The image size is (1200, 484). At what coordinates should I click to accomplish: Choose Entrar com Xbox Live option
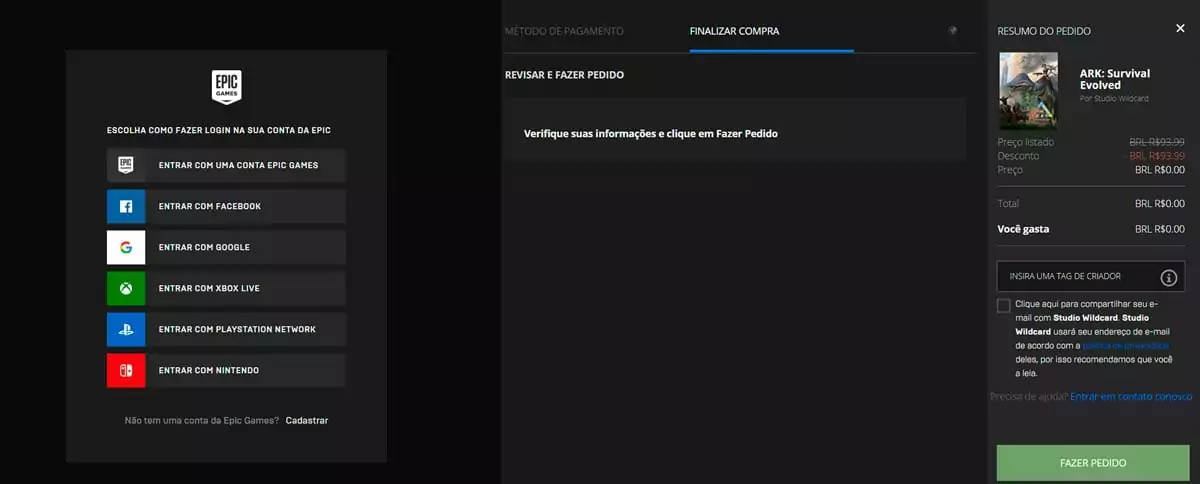(x=245, y=288)
